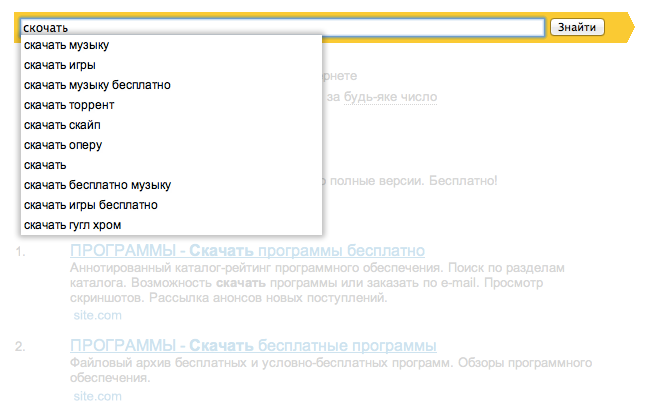Pick the plain "скачать" suggestion

(x=46, y=165)
